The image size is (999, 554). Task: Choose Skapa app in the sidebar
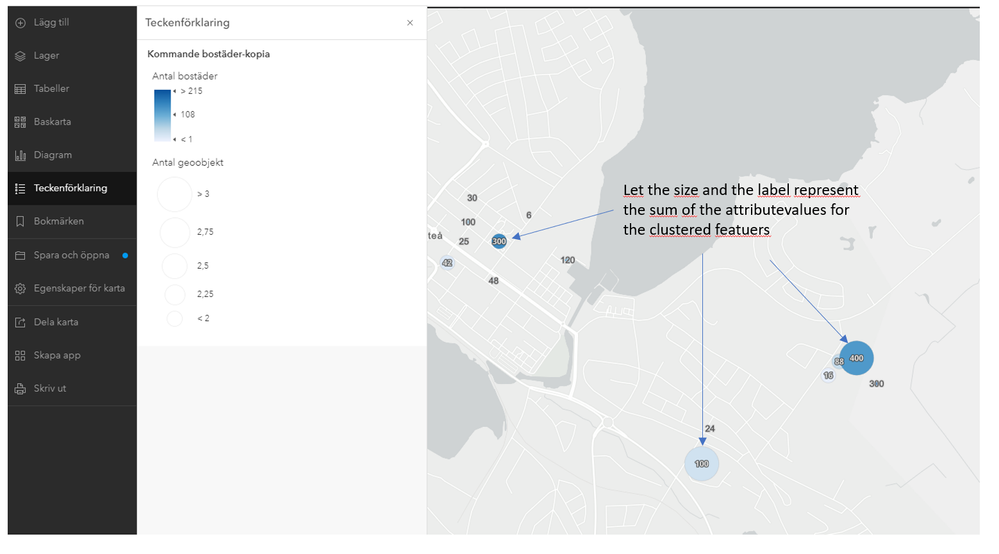57,355
